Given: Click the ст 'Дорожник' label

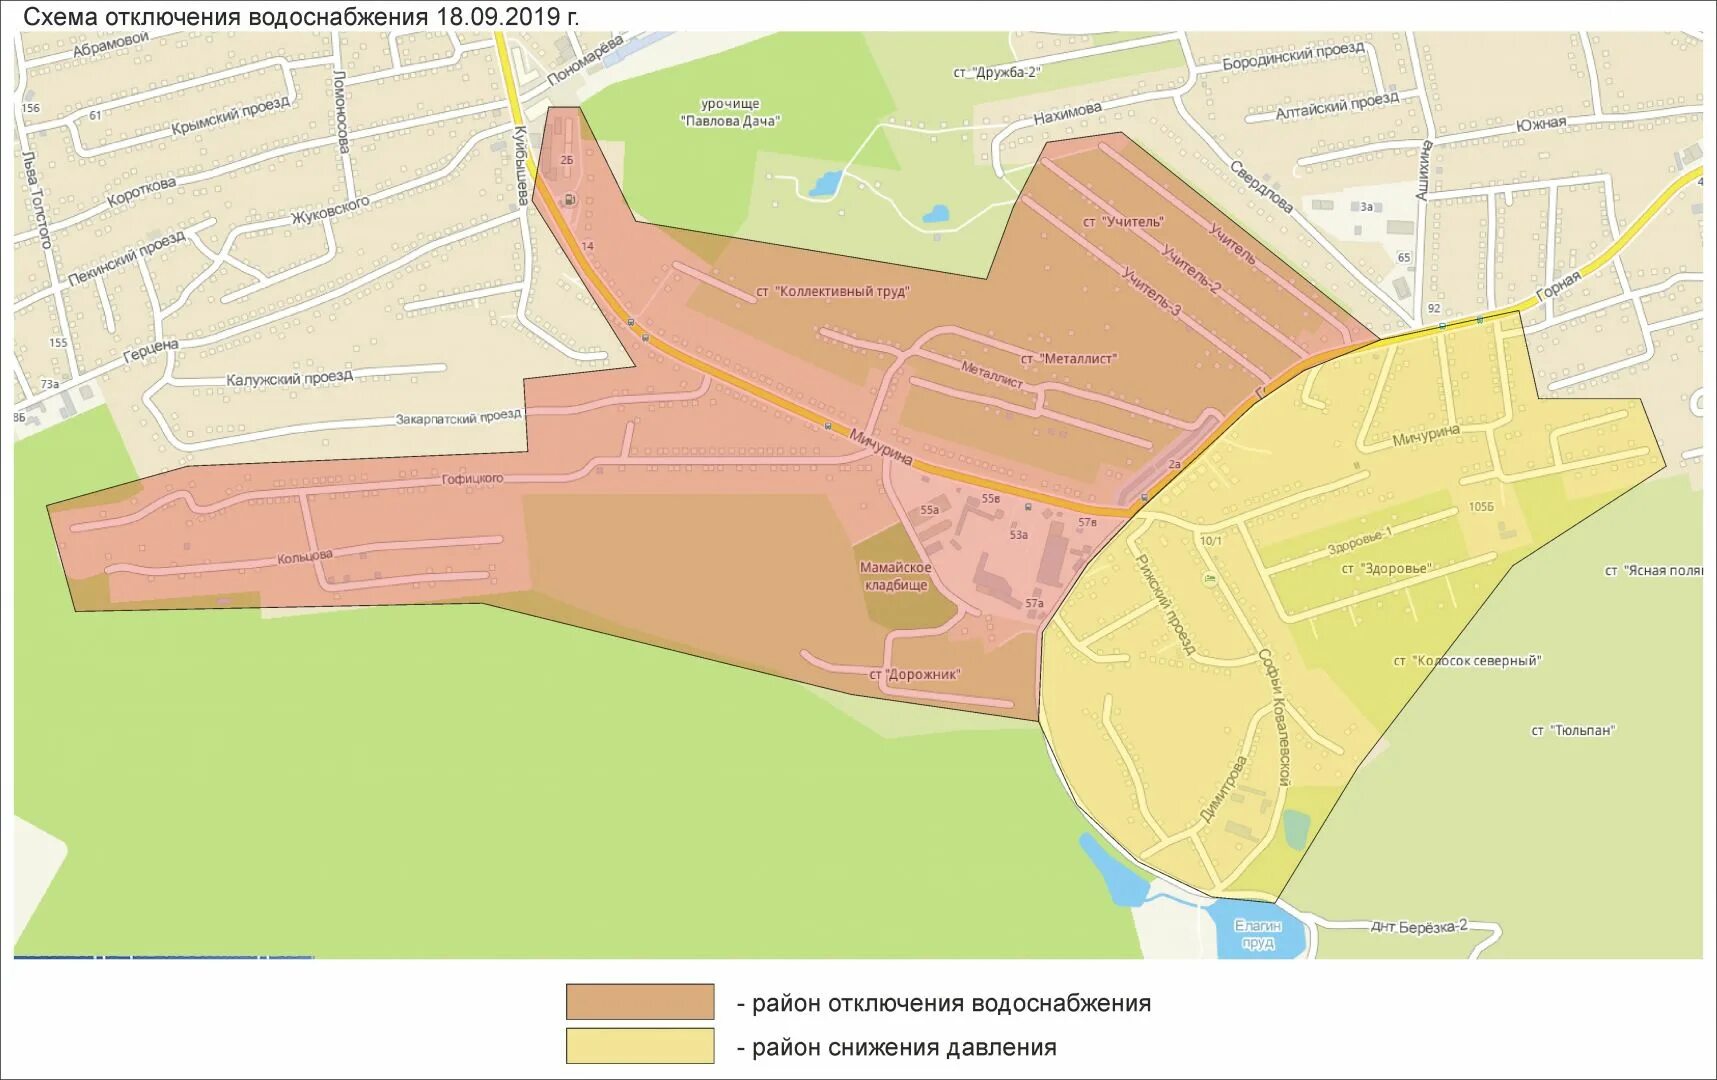Looking at the screenshot, I should coord(915,674).
